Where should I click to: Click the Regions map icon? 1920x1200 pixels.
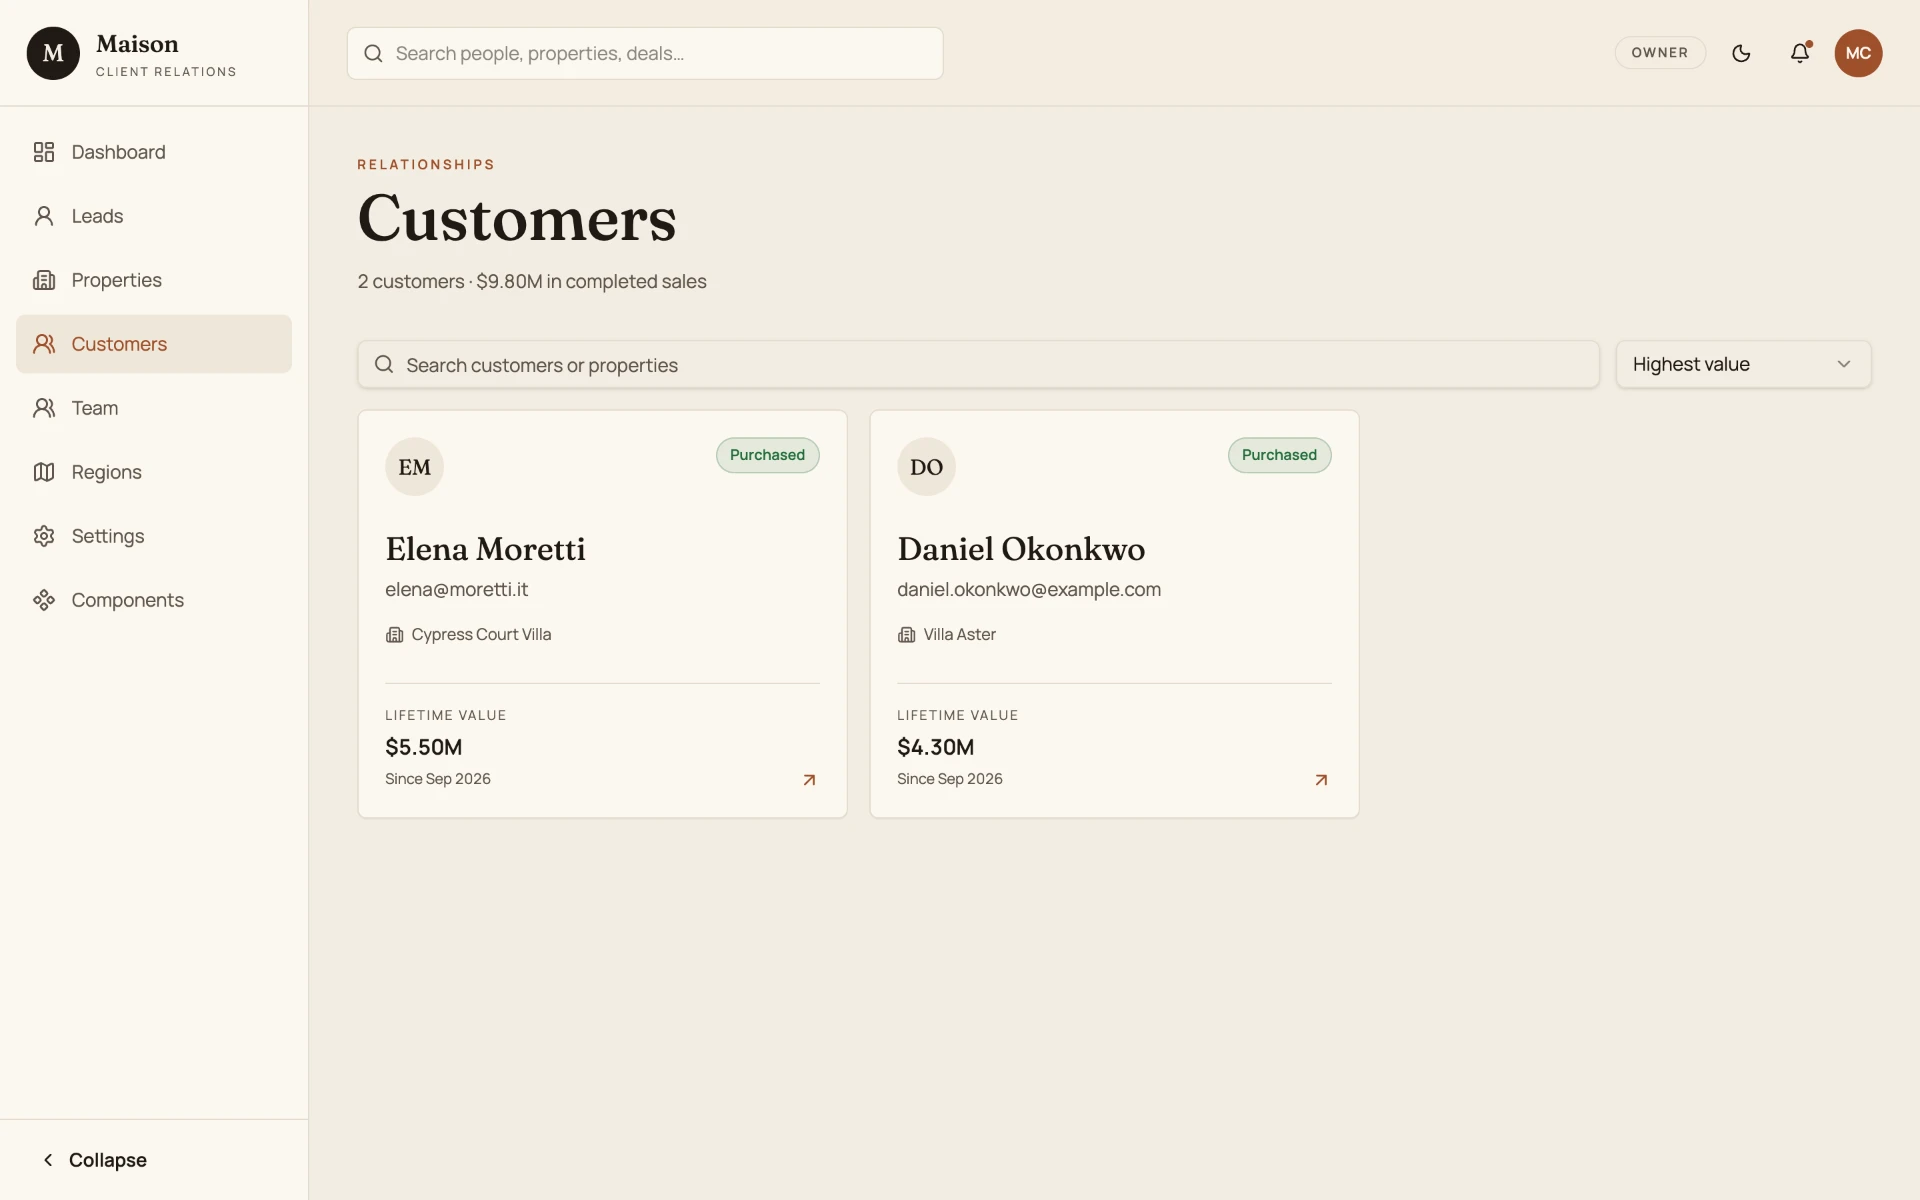(x=44, y=472)
